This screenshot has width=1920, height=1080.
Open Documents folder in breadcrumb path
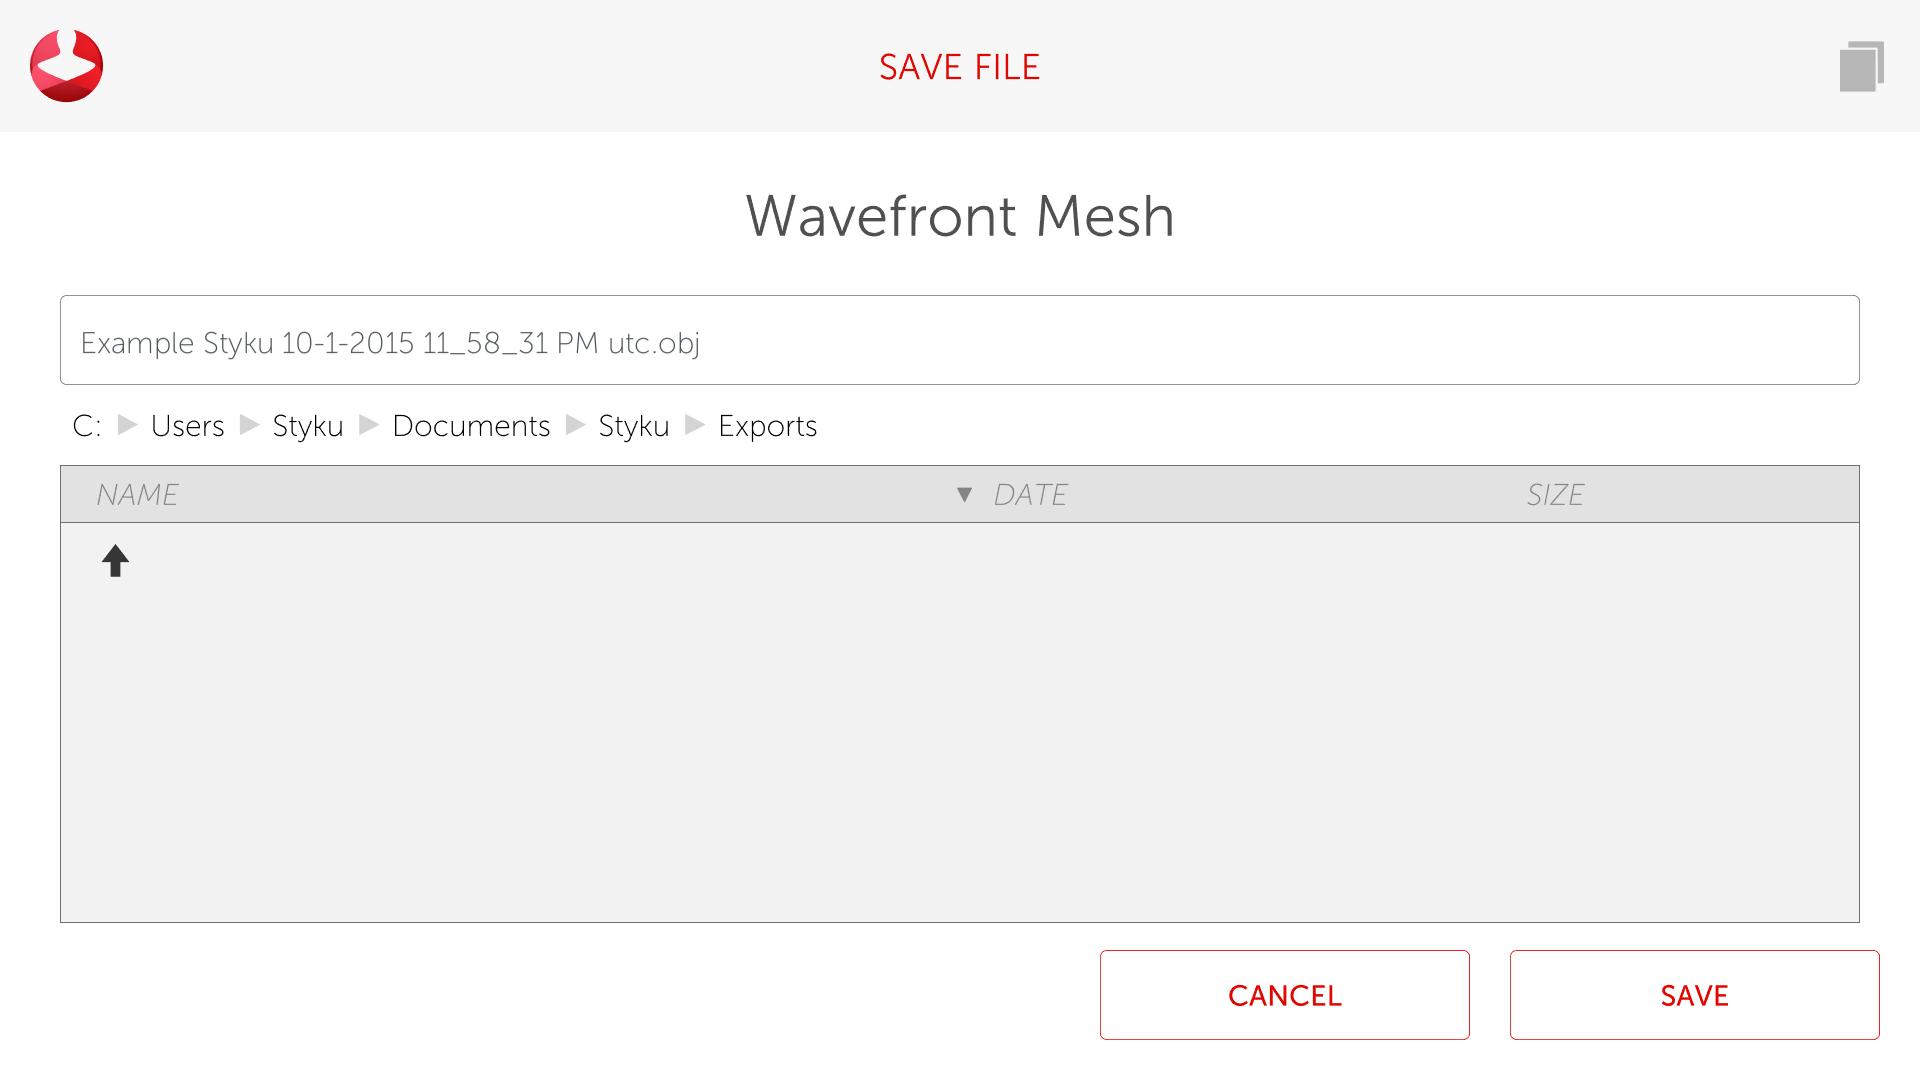[x=471, y=426]
